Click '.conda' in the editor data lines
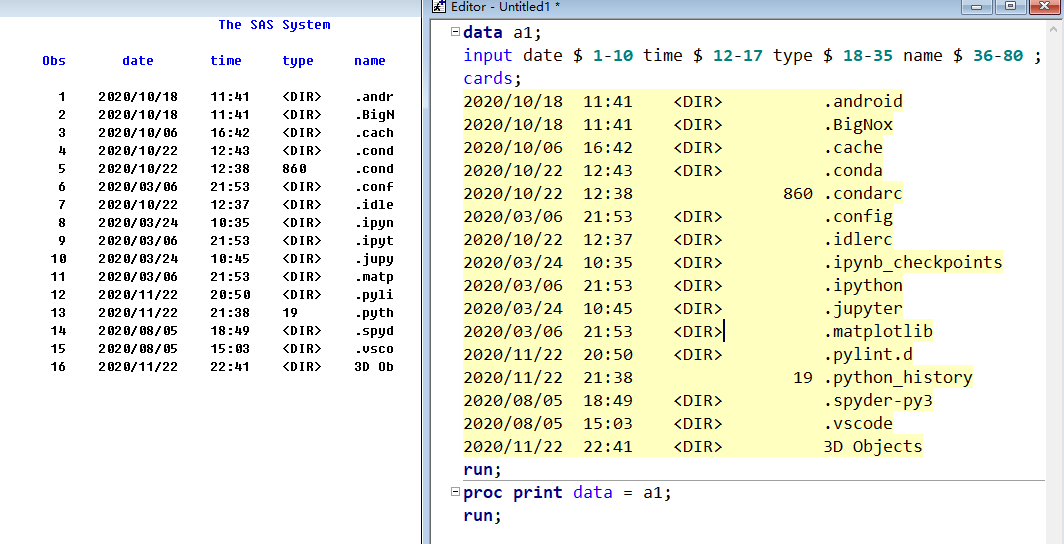This screenshot has width=1064, height=544. (854, 170)
